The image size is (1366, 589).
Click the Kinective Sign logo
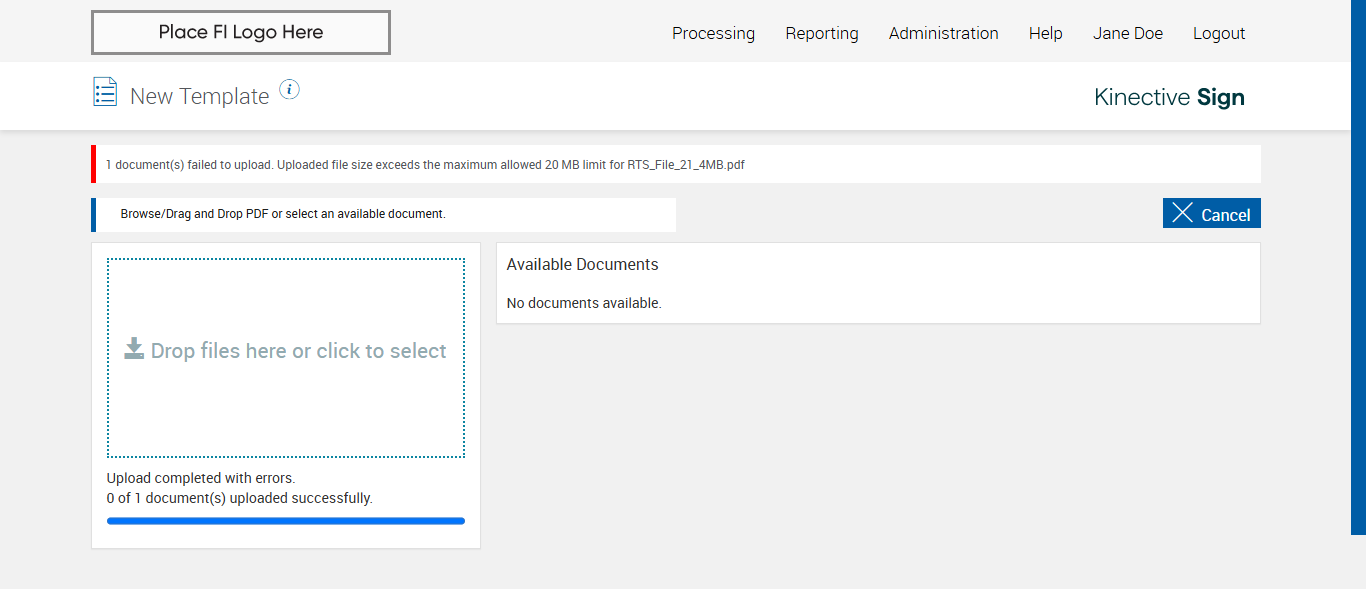pos(1169,97)
